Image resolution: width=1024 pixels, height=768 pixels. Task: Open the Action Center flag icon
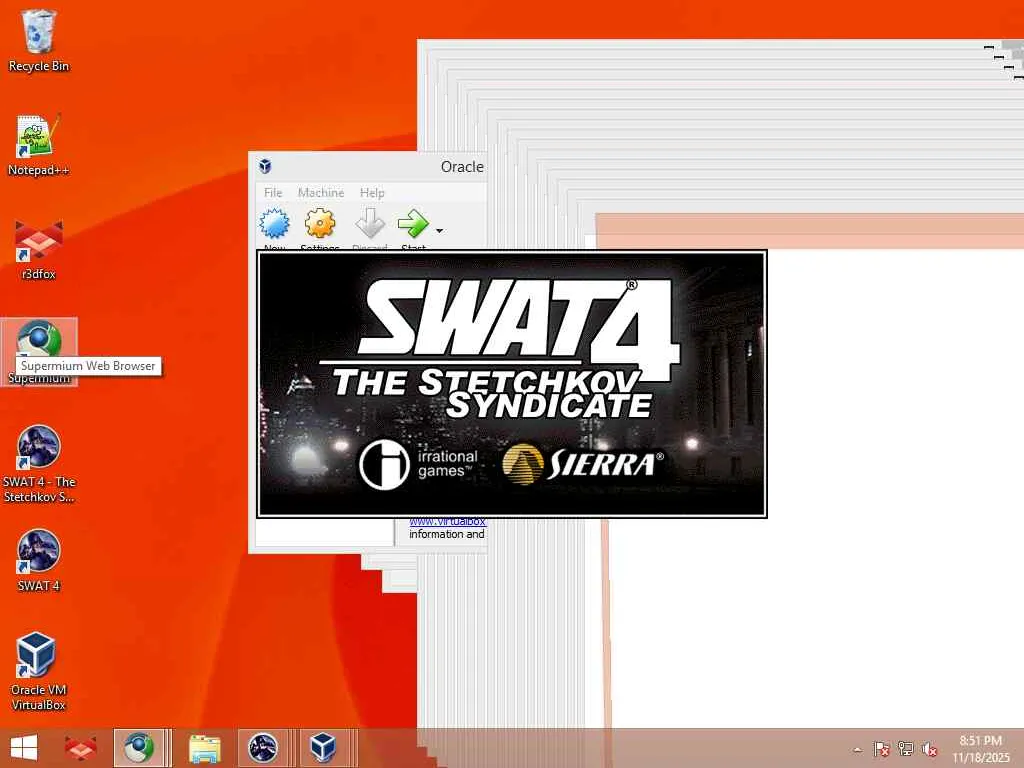click(881, 749)
